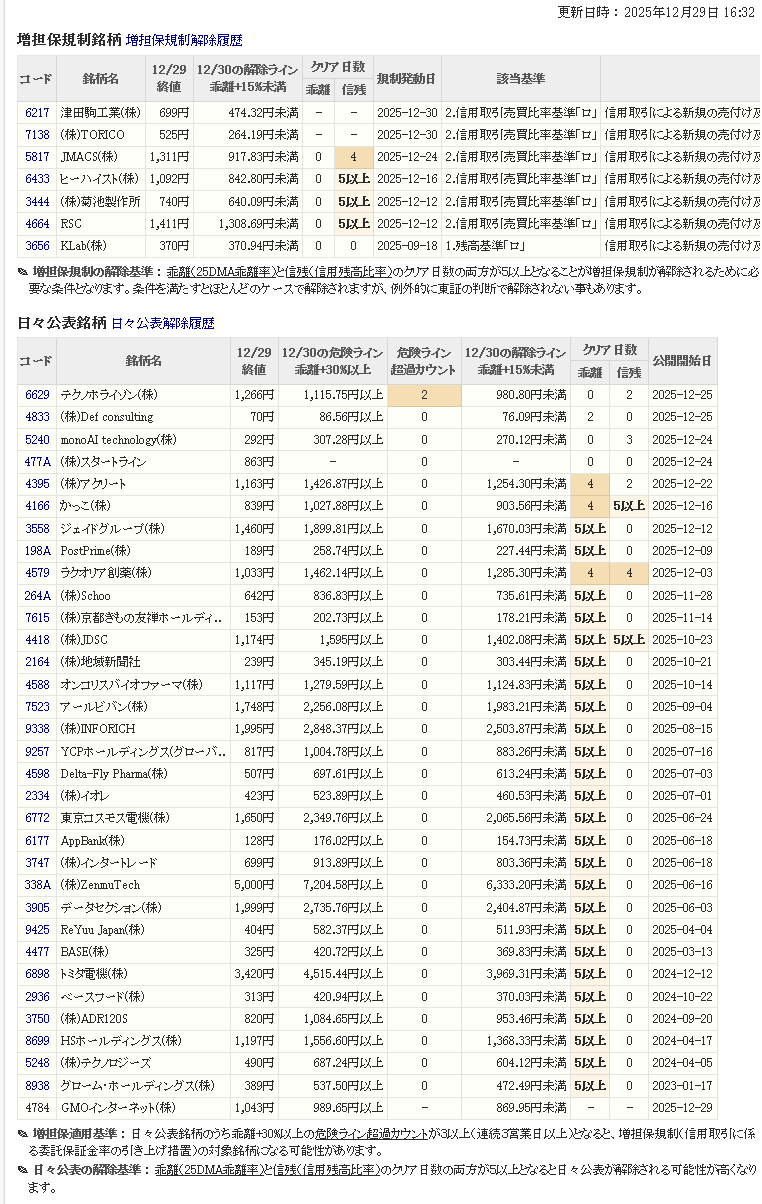762x1204 pixels.
Task: Click stock code 6217 for 津田駒工業
Action: point(37,113)
